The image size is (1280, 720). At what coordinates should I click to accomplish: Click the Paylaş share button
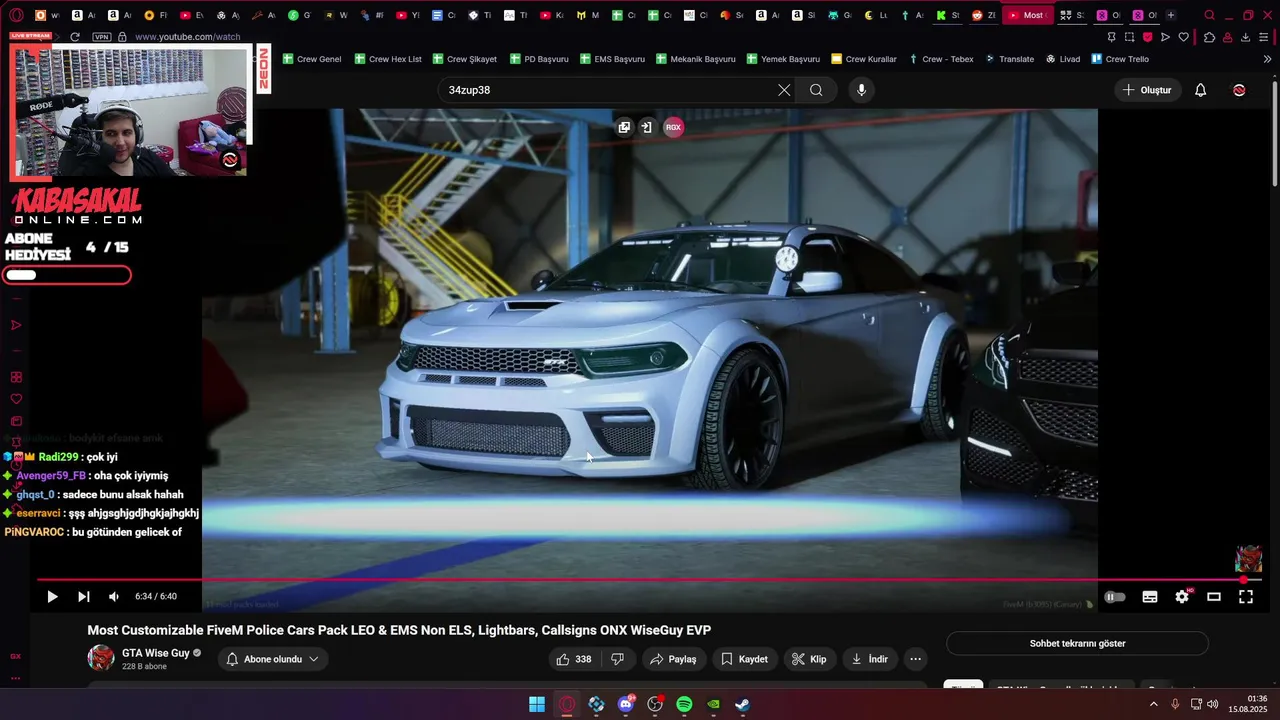(673, 659)
